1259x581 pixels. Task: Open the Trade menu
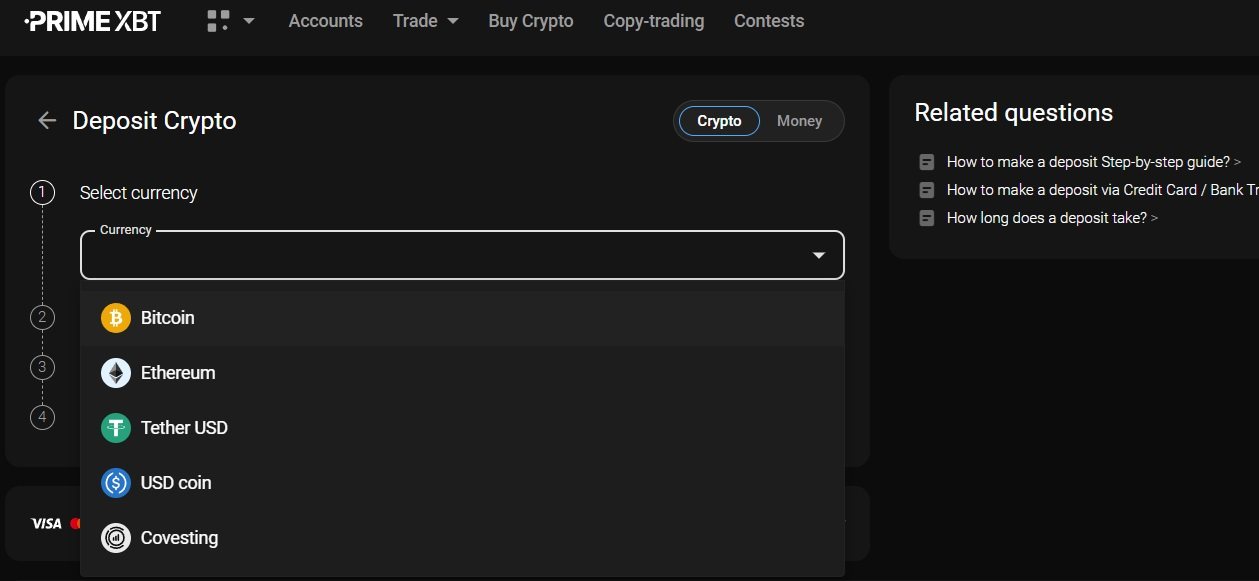pyautogui.click(x=415, y=21)
